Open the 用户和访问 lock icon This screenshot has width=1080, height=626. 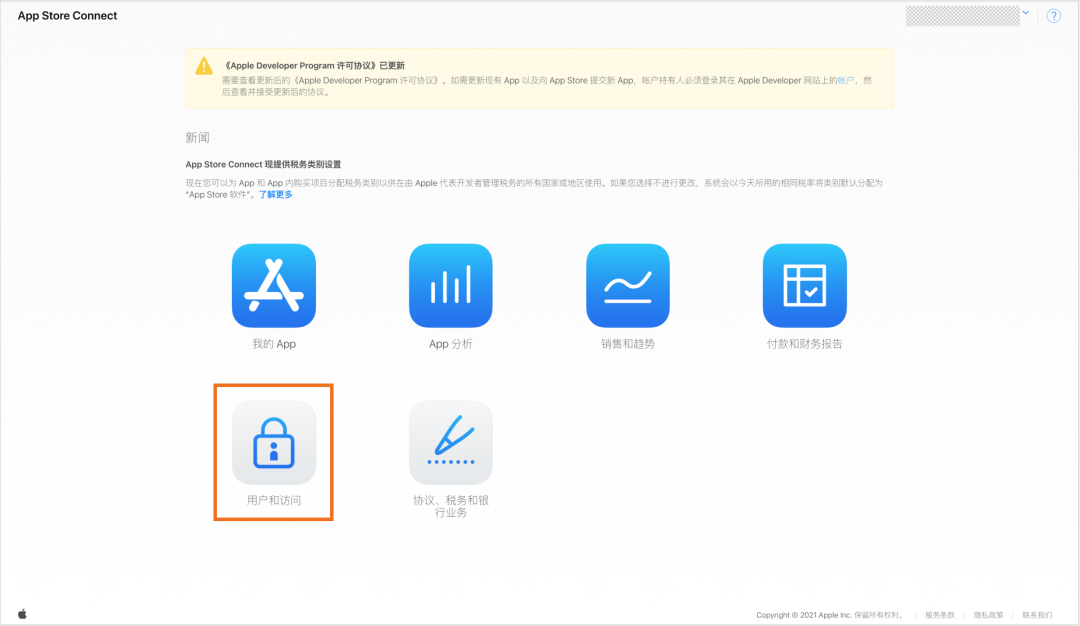click(x=273, y=443)
